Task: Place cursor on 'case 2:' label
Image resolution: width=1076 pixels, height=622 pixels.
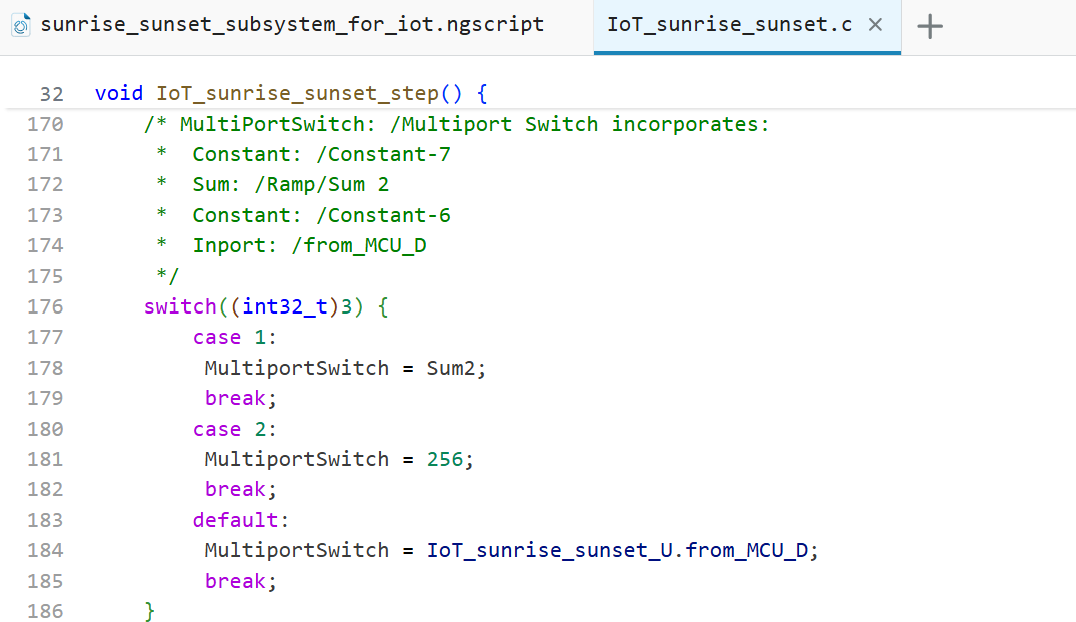Action: tap(234, 429)
